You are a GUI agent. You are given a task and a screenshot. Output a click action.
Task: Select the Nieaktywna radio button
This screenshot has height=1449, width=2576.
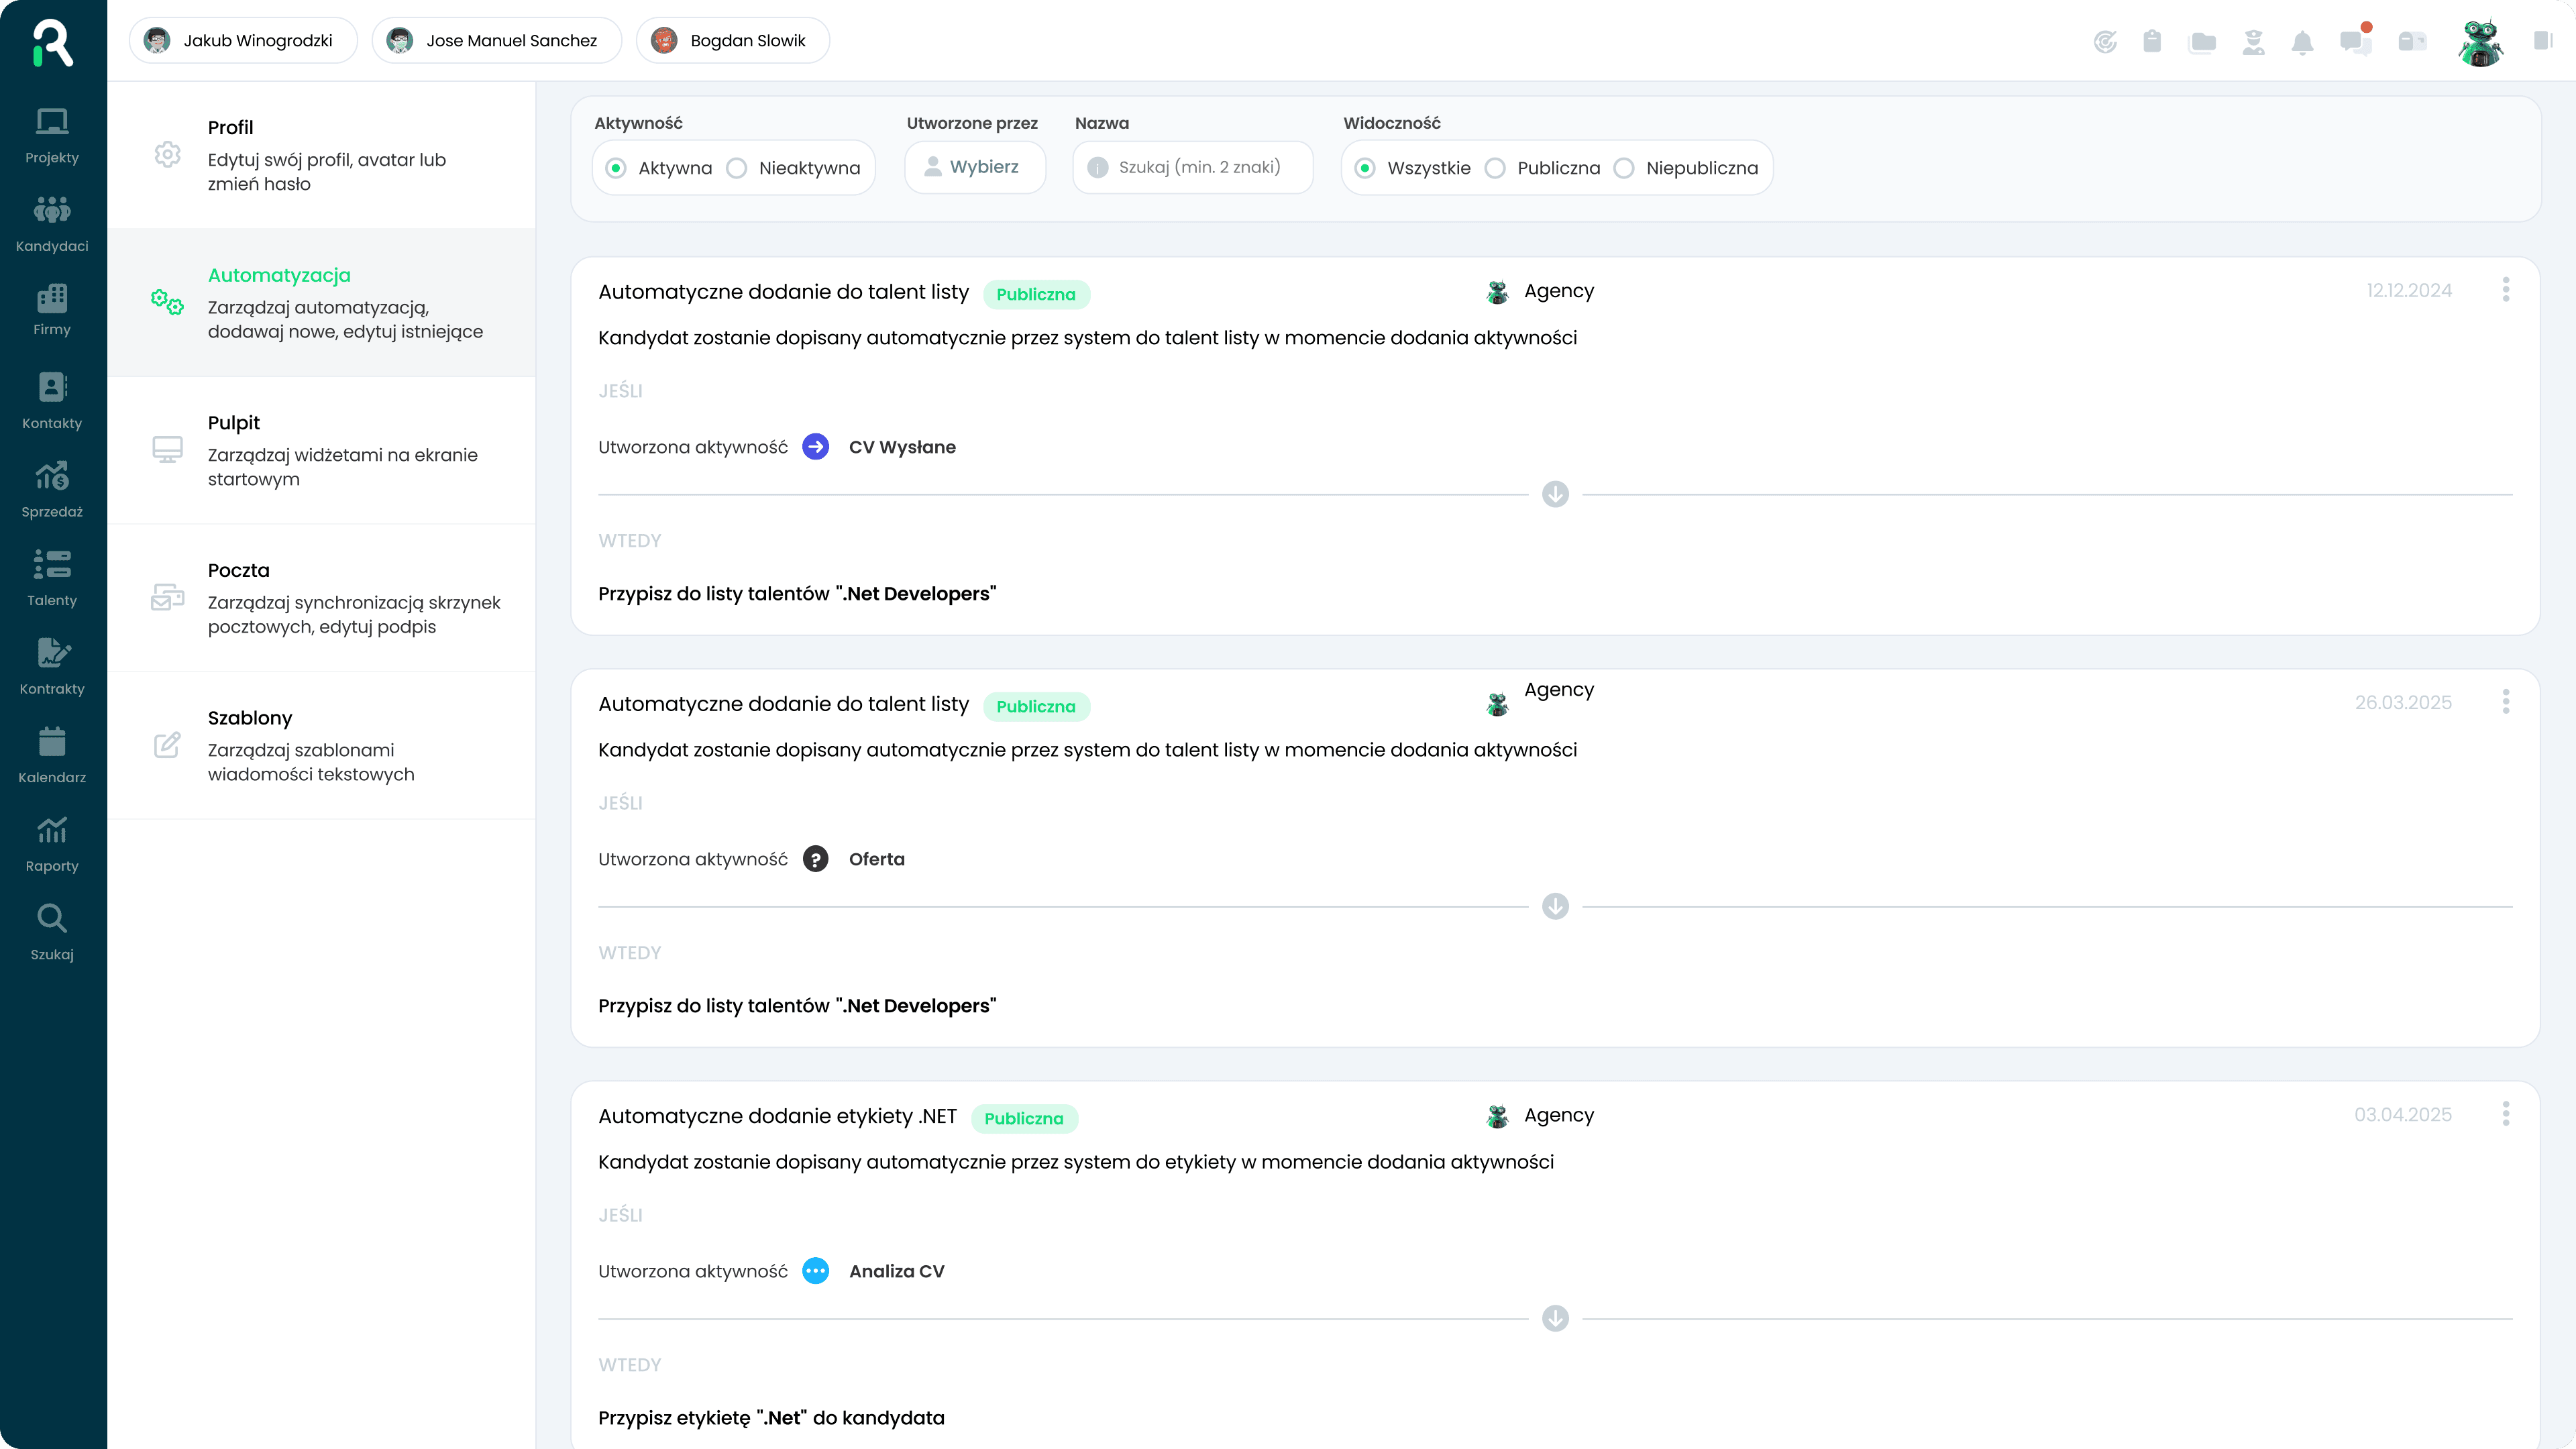point(737,168)
